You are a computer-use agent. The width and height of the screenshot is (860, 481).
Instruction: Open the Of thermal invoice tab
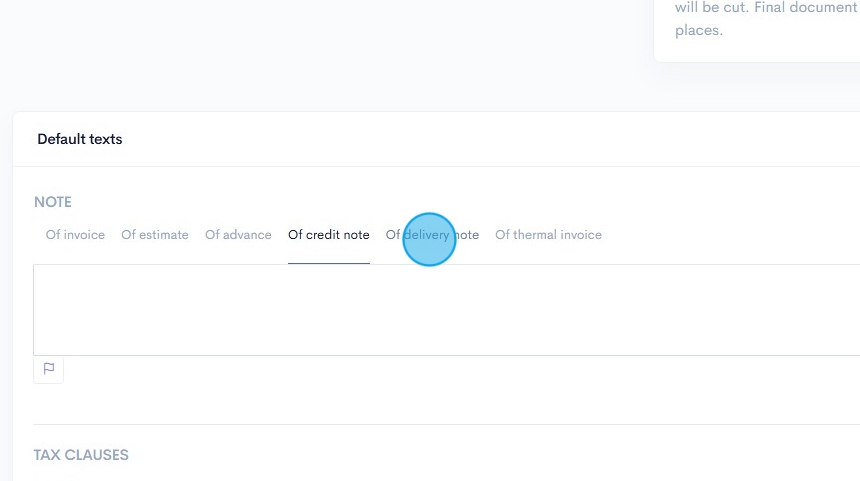pos(548,235)
